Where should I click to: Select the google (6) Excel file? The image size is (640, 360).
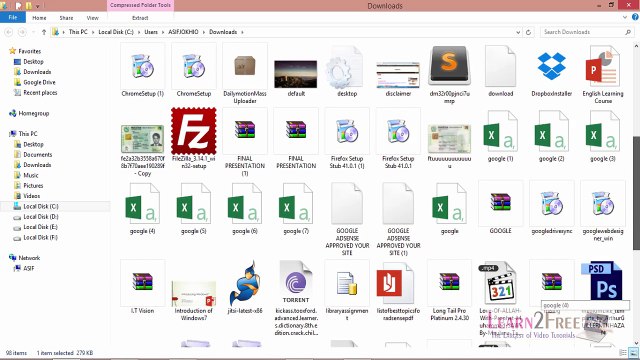click(x=245, y=204)
